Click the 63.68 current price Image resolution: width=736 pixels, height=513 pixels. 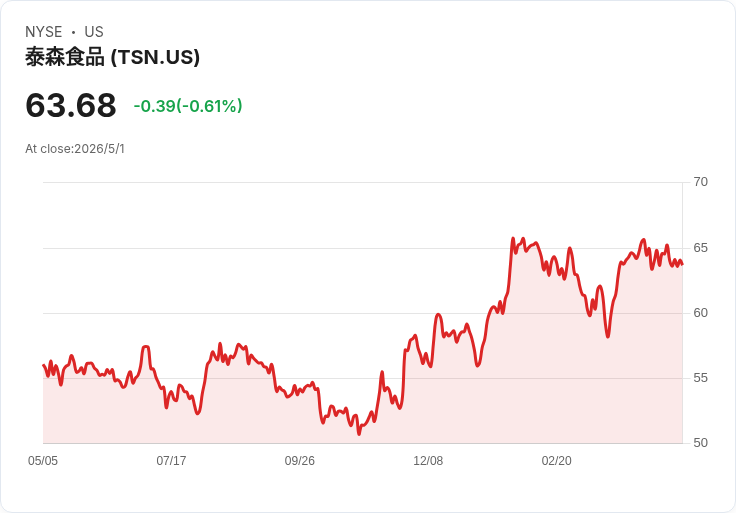click(x=71, y=105)
